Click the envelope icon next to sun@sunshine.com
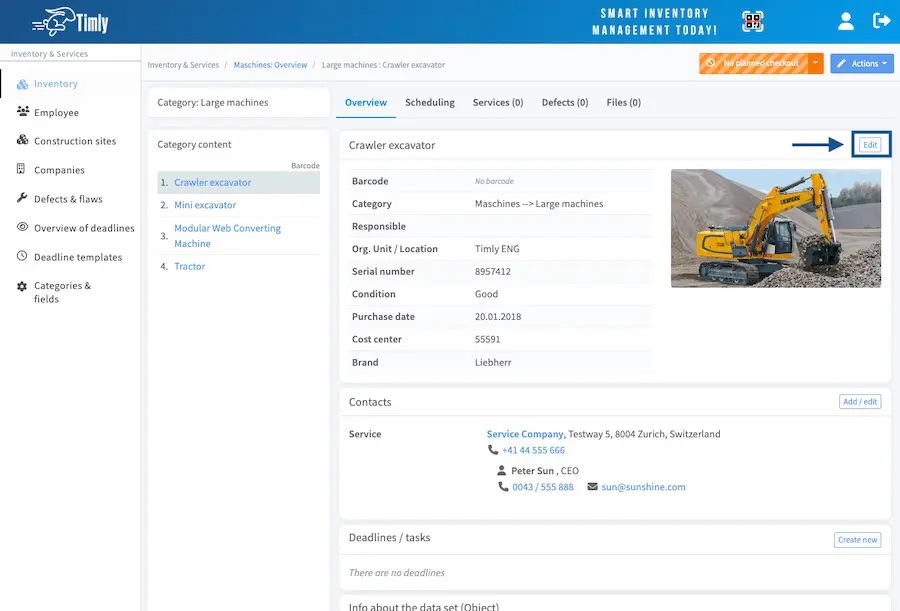900x611 pixels. click(592, 487)
